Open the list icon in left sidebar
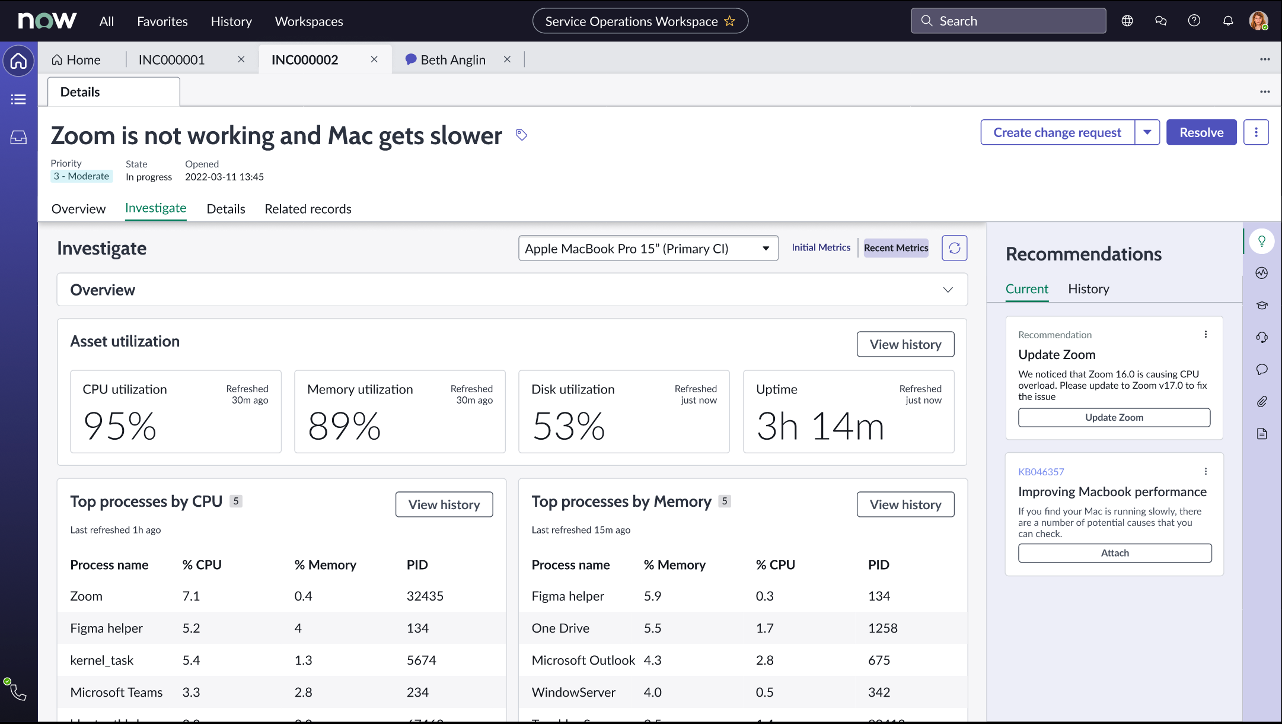The image size is (1282, 724). [x=18, y=99]
